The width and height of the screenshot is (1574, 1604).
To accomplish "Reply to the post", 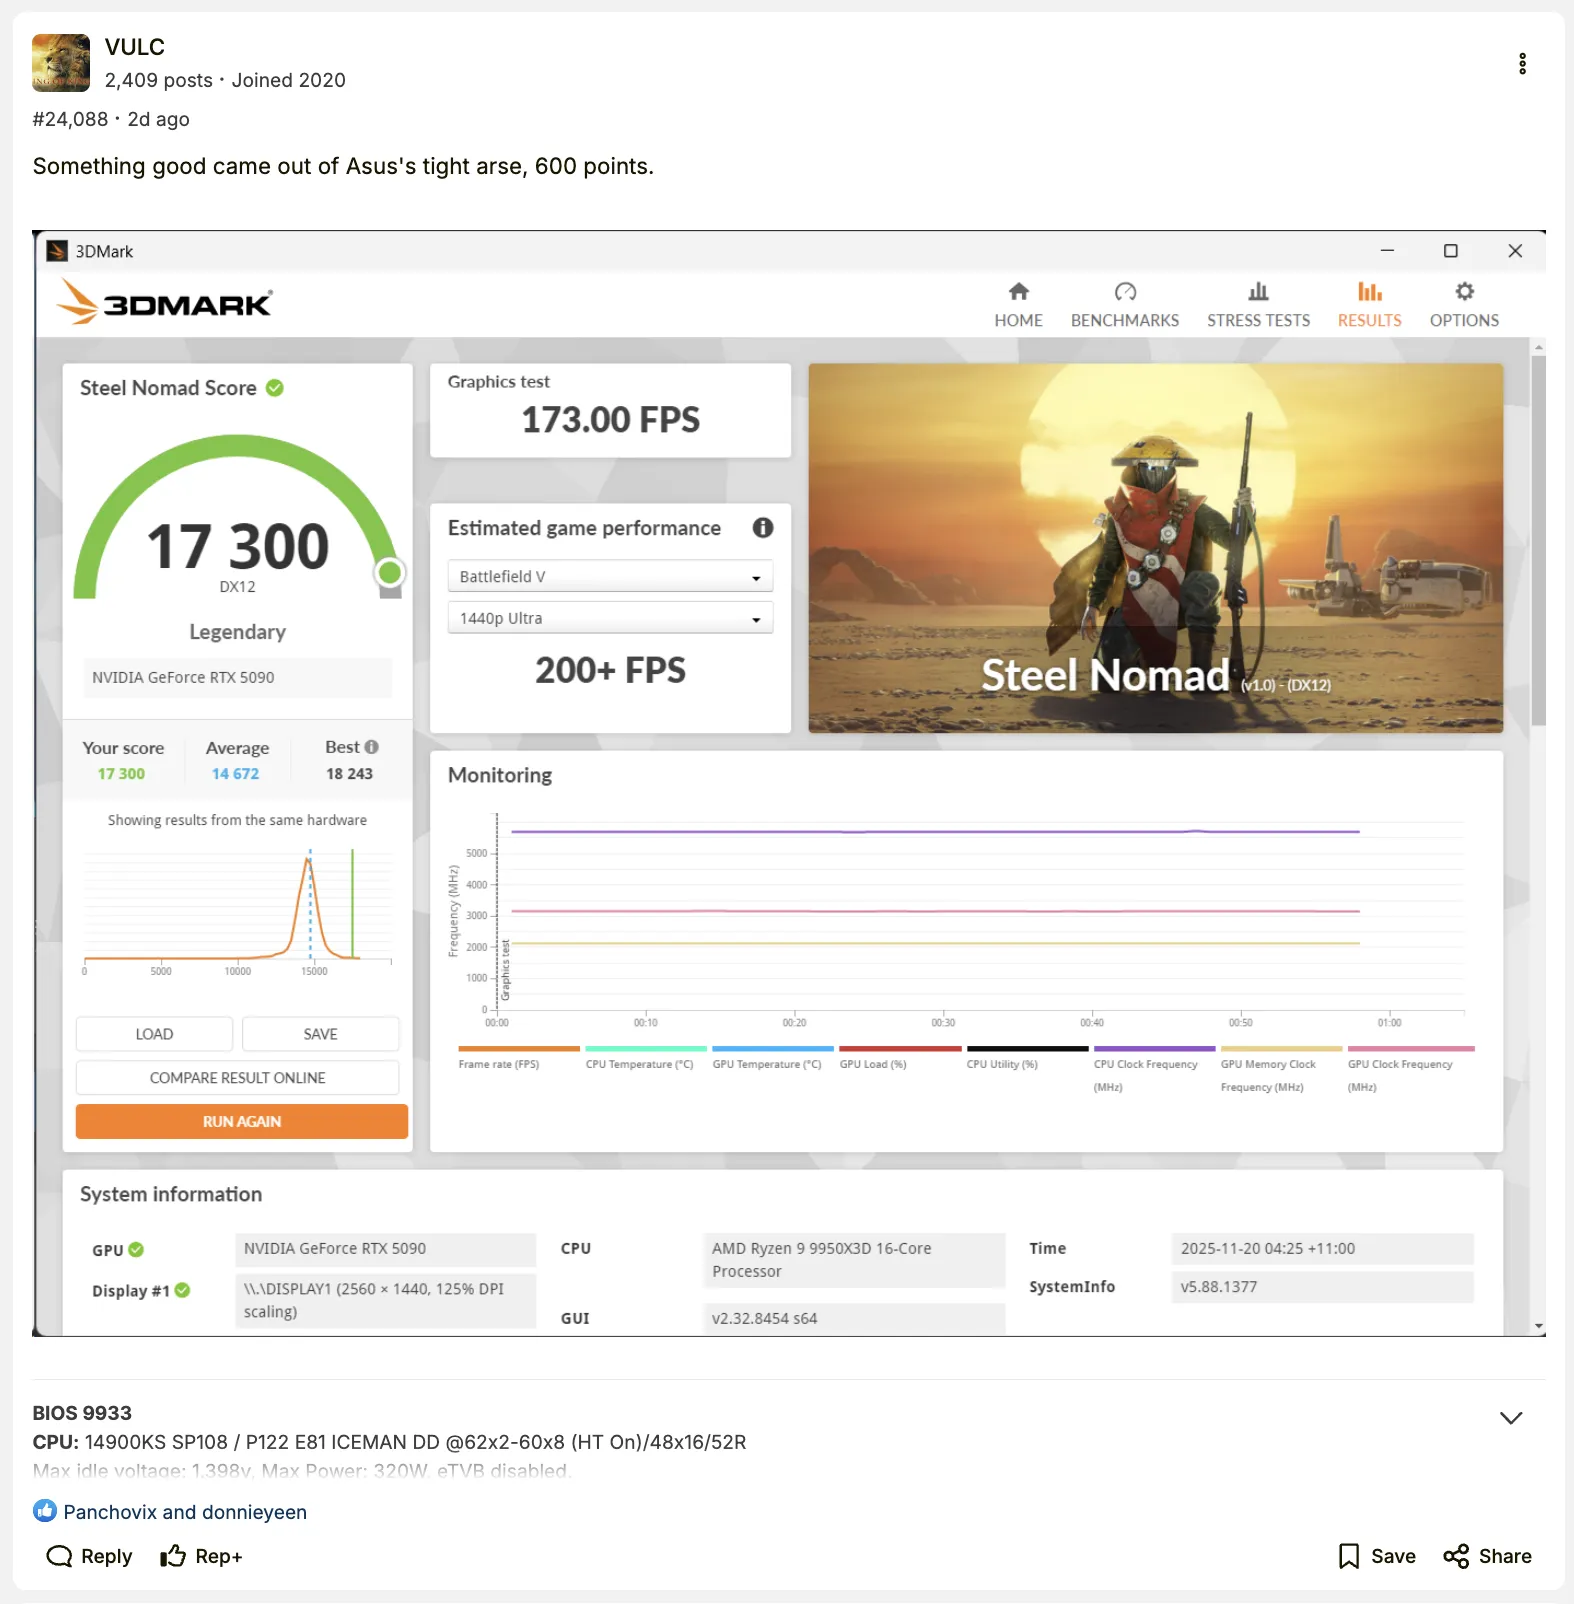I will (89, 1556).
